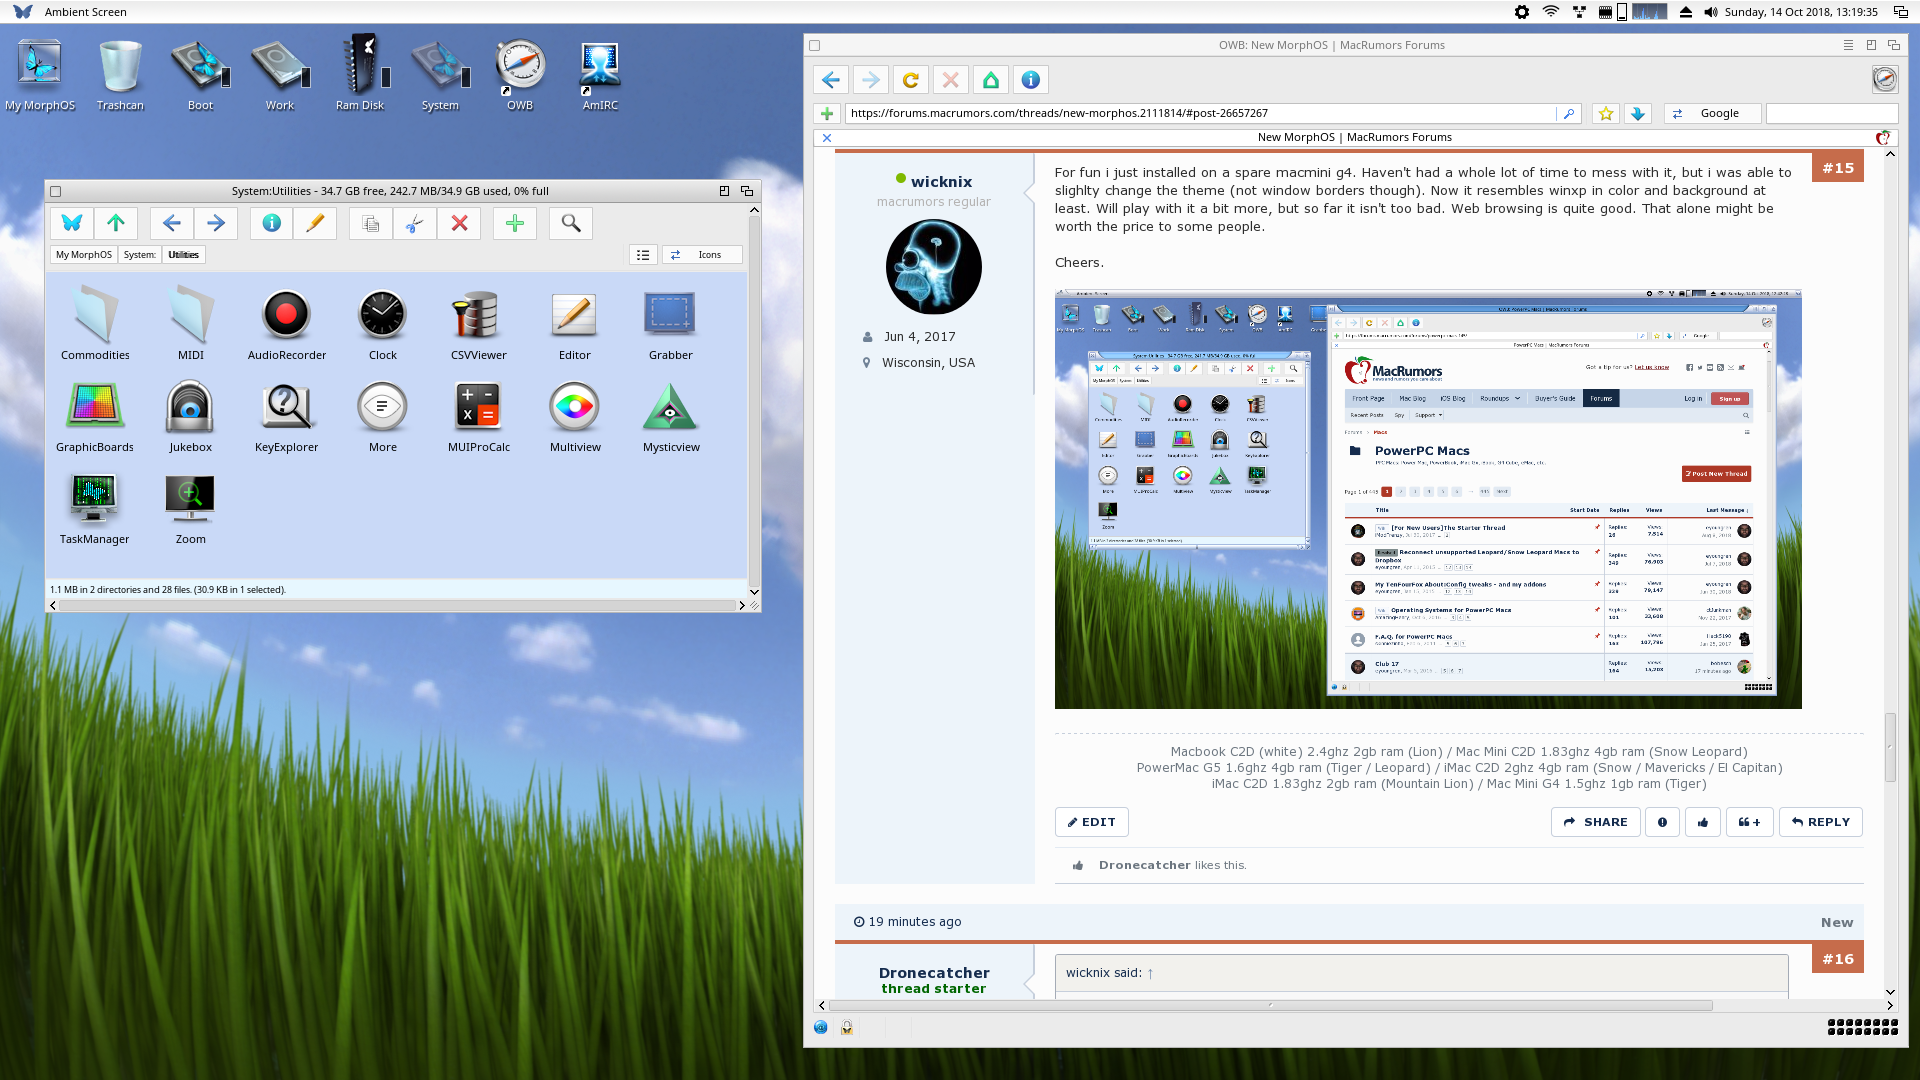Select the MUIProCalc calculator icon

tap(479, 416)
